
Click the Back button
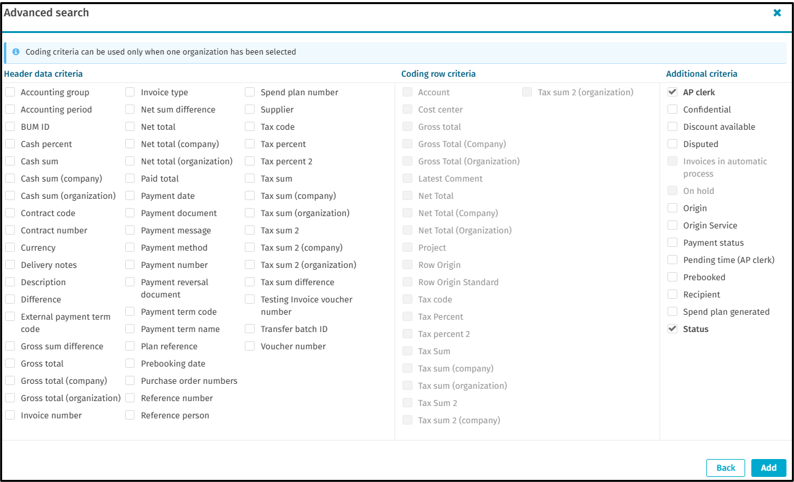725,468
